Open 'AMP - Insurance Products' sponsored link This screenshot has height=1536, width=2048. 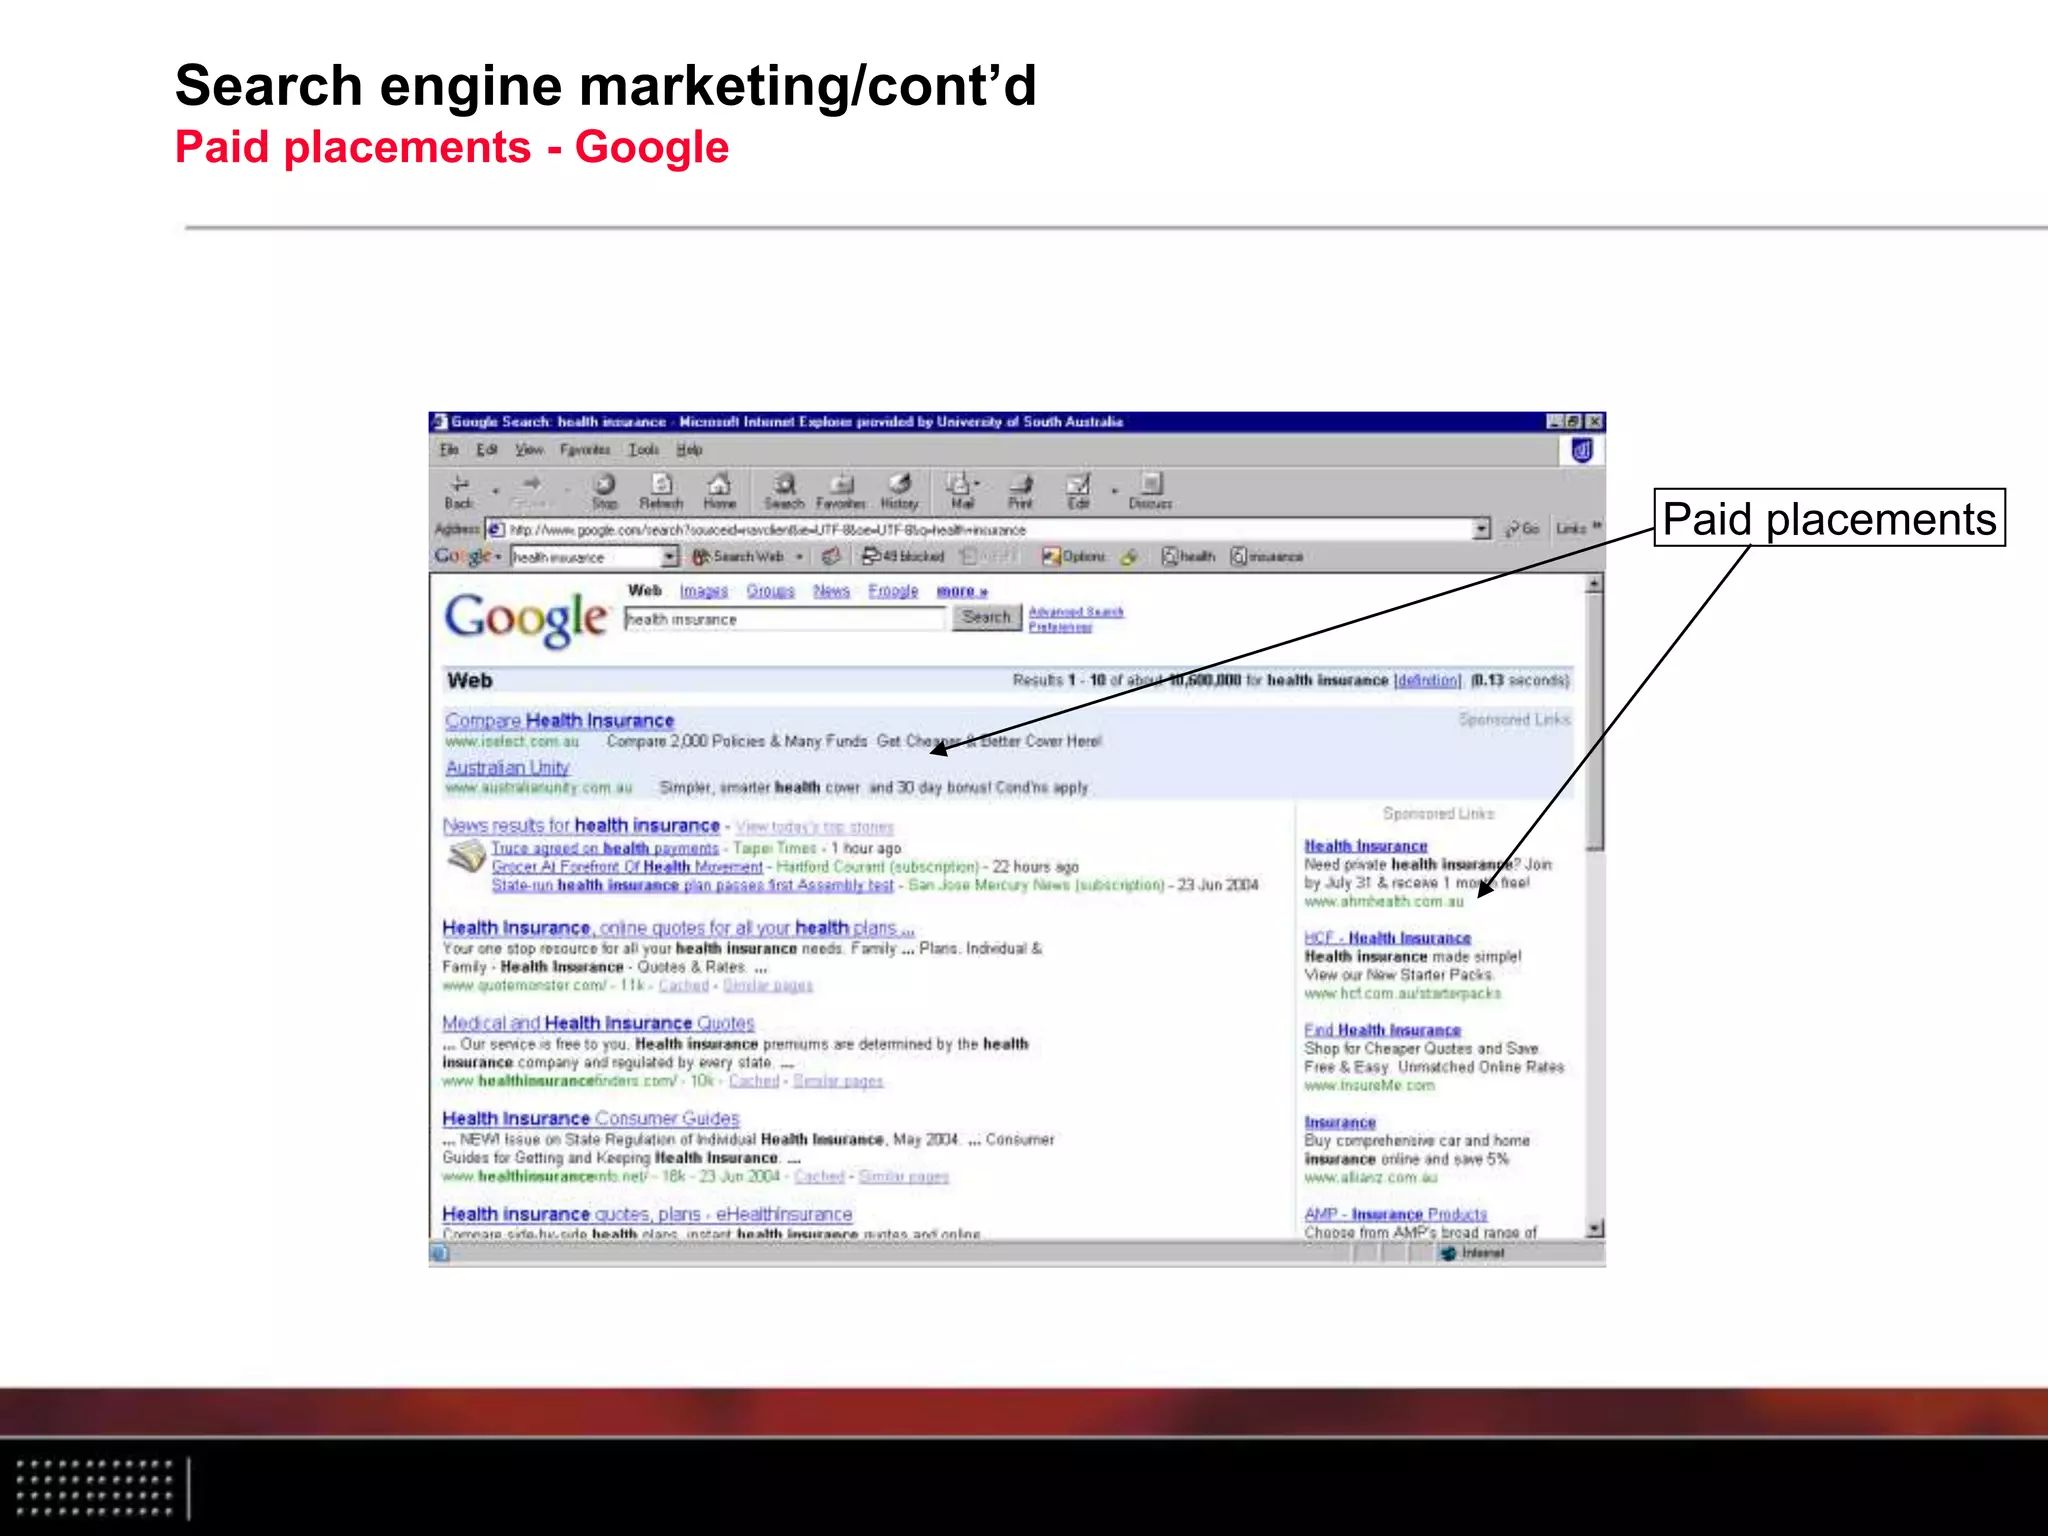pyautogui.click(x=1396, y=1214)
